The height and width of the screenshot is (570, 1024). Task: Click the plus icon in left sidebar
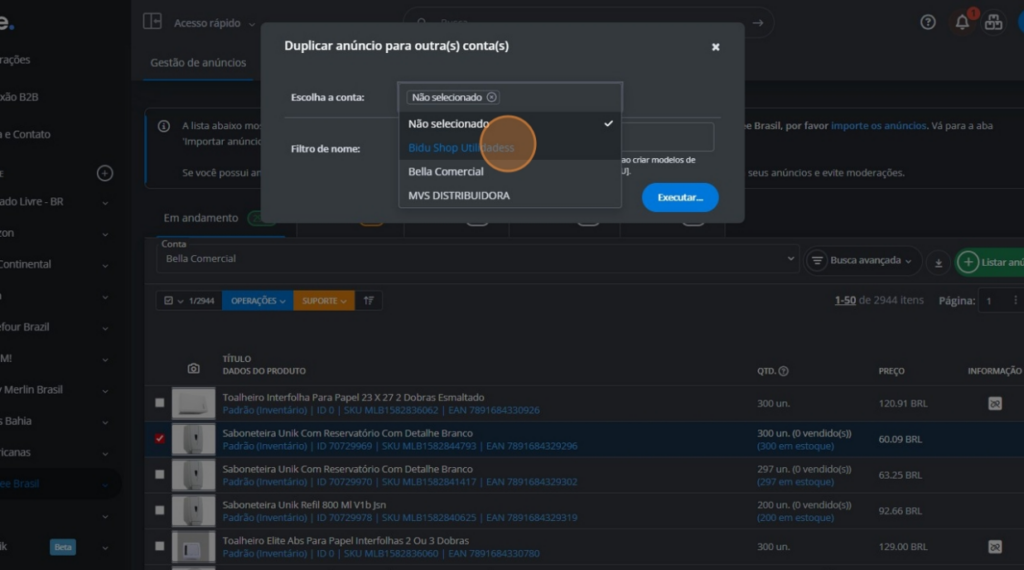[x=104, y=173]
